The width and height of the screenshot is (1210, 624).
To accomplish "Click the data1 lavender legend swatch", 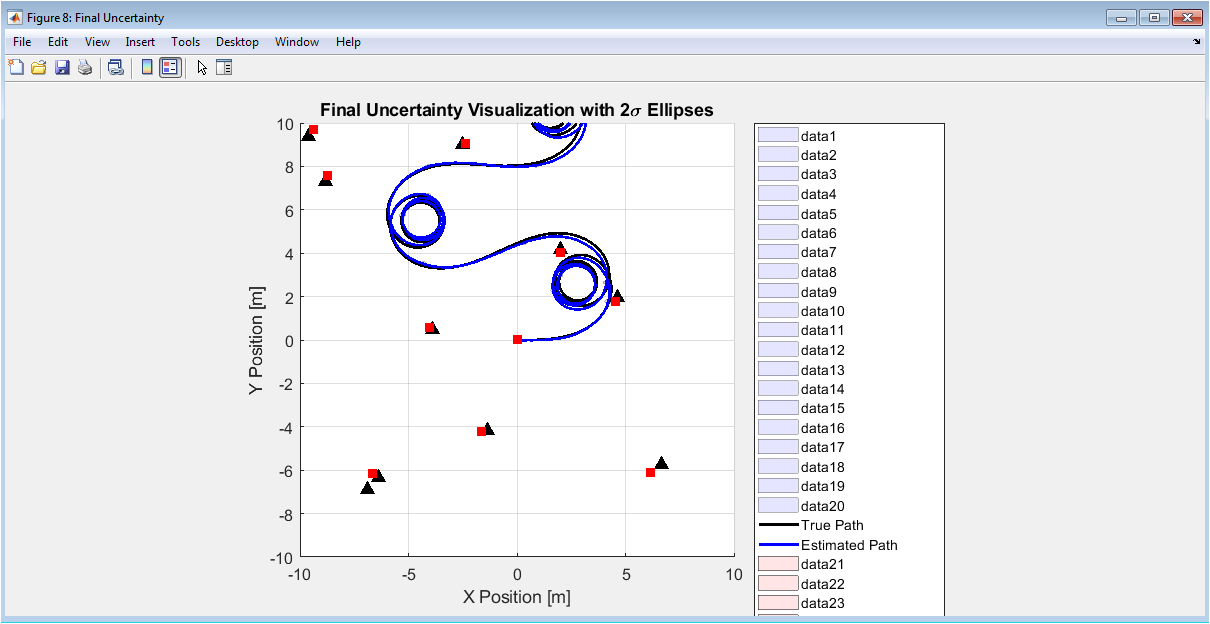I will [778, 135].
